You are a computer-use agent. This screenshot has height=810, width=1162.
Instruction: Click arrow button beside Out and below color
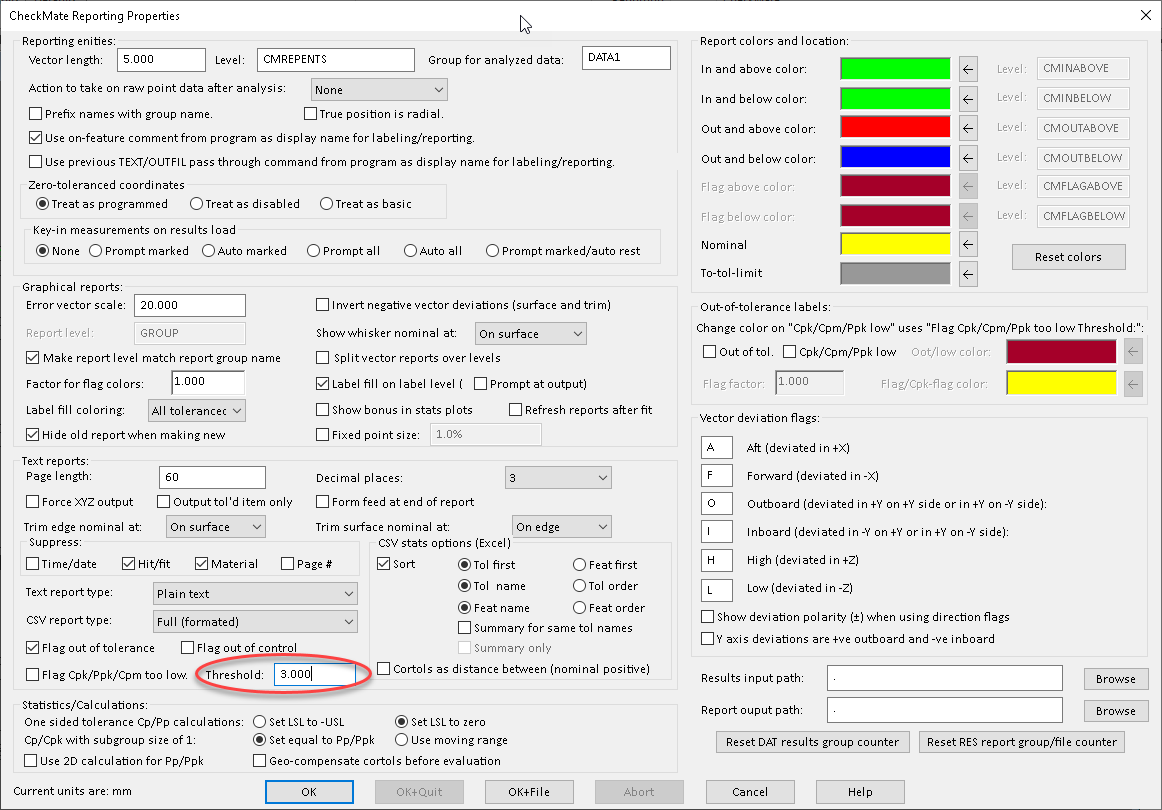967,158
